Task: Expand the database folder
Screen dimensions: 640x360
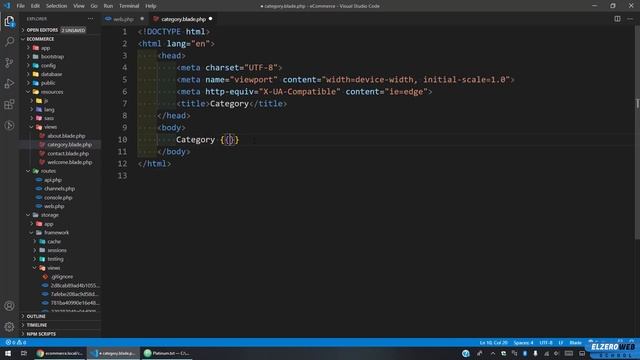Action: [60, 74]
